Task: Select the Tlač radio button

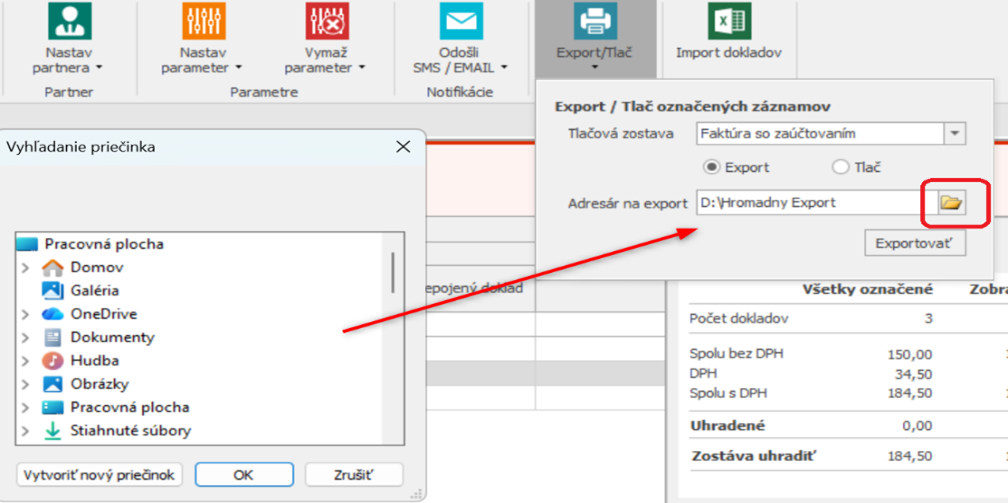Action: click(x=840, y=167)
